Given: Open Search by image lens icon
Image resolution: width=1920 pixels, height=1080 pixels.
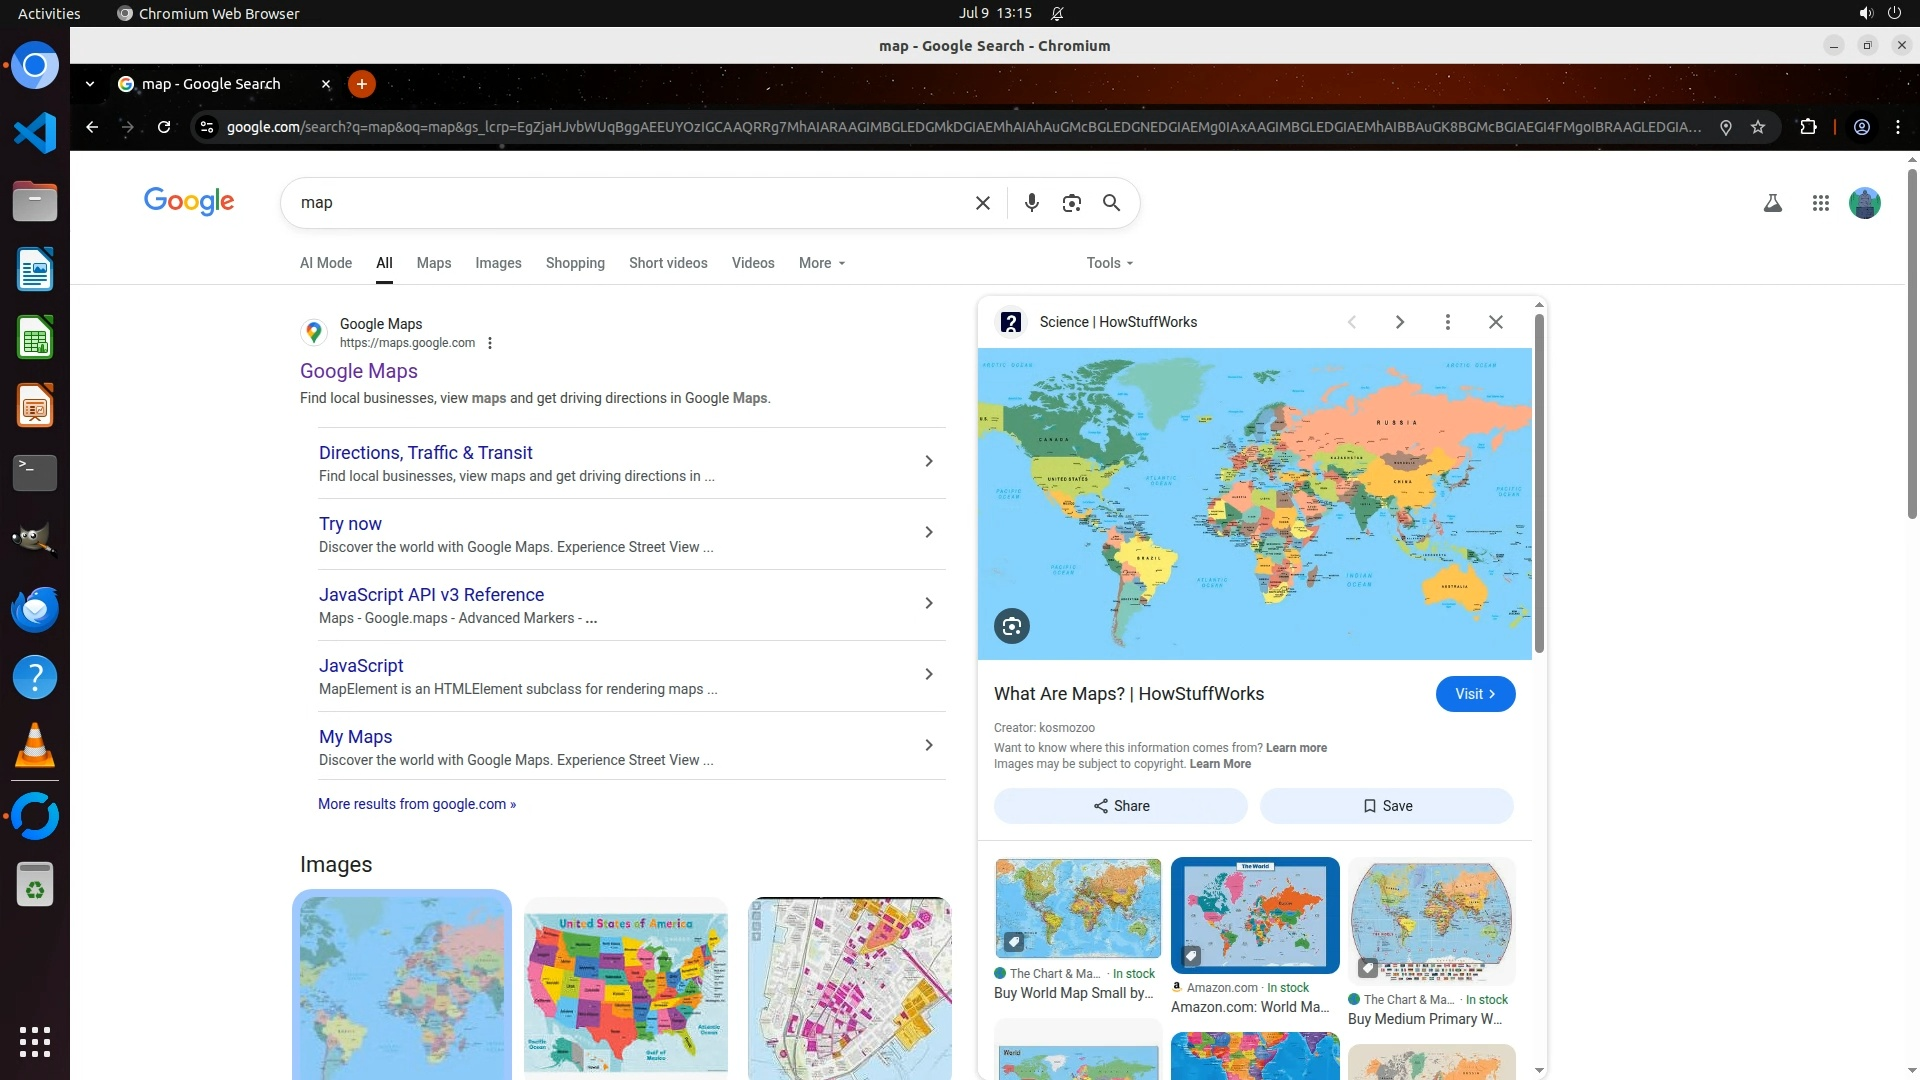Looking at the screenshot, I should [x=1071, y=203].
